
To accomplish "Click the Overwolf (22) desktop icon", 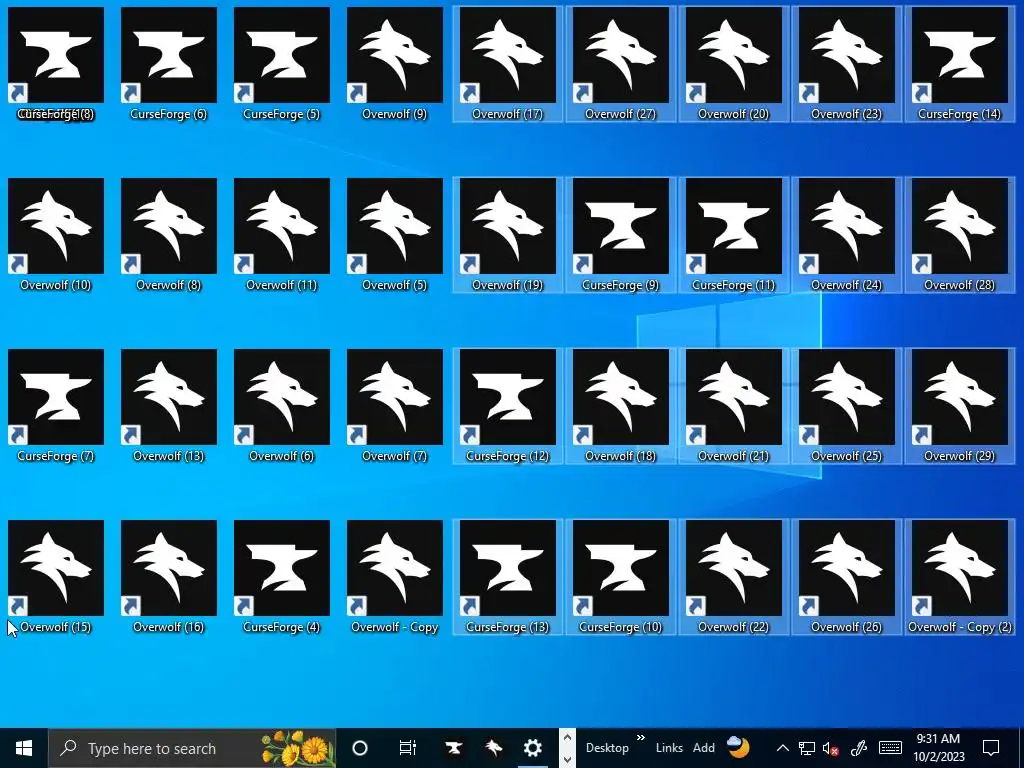I will click(x=733, y=577).
